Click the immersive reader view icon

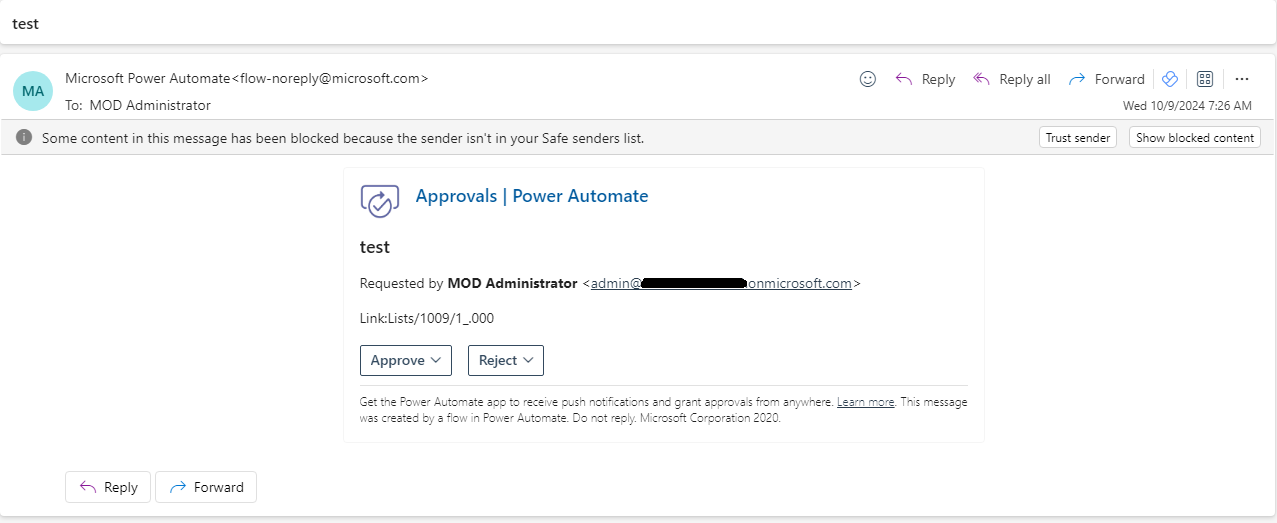coord(1205,79)
